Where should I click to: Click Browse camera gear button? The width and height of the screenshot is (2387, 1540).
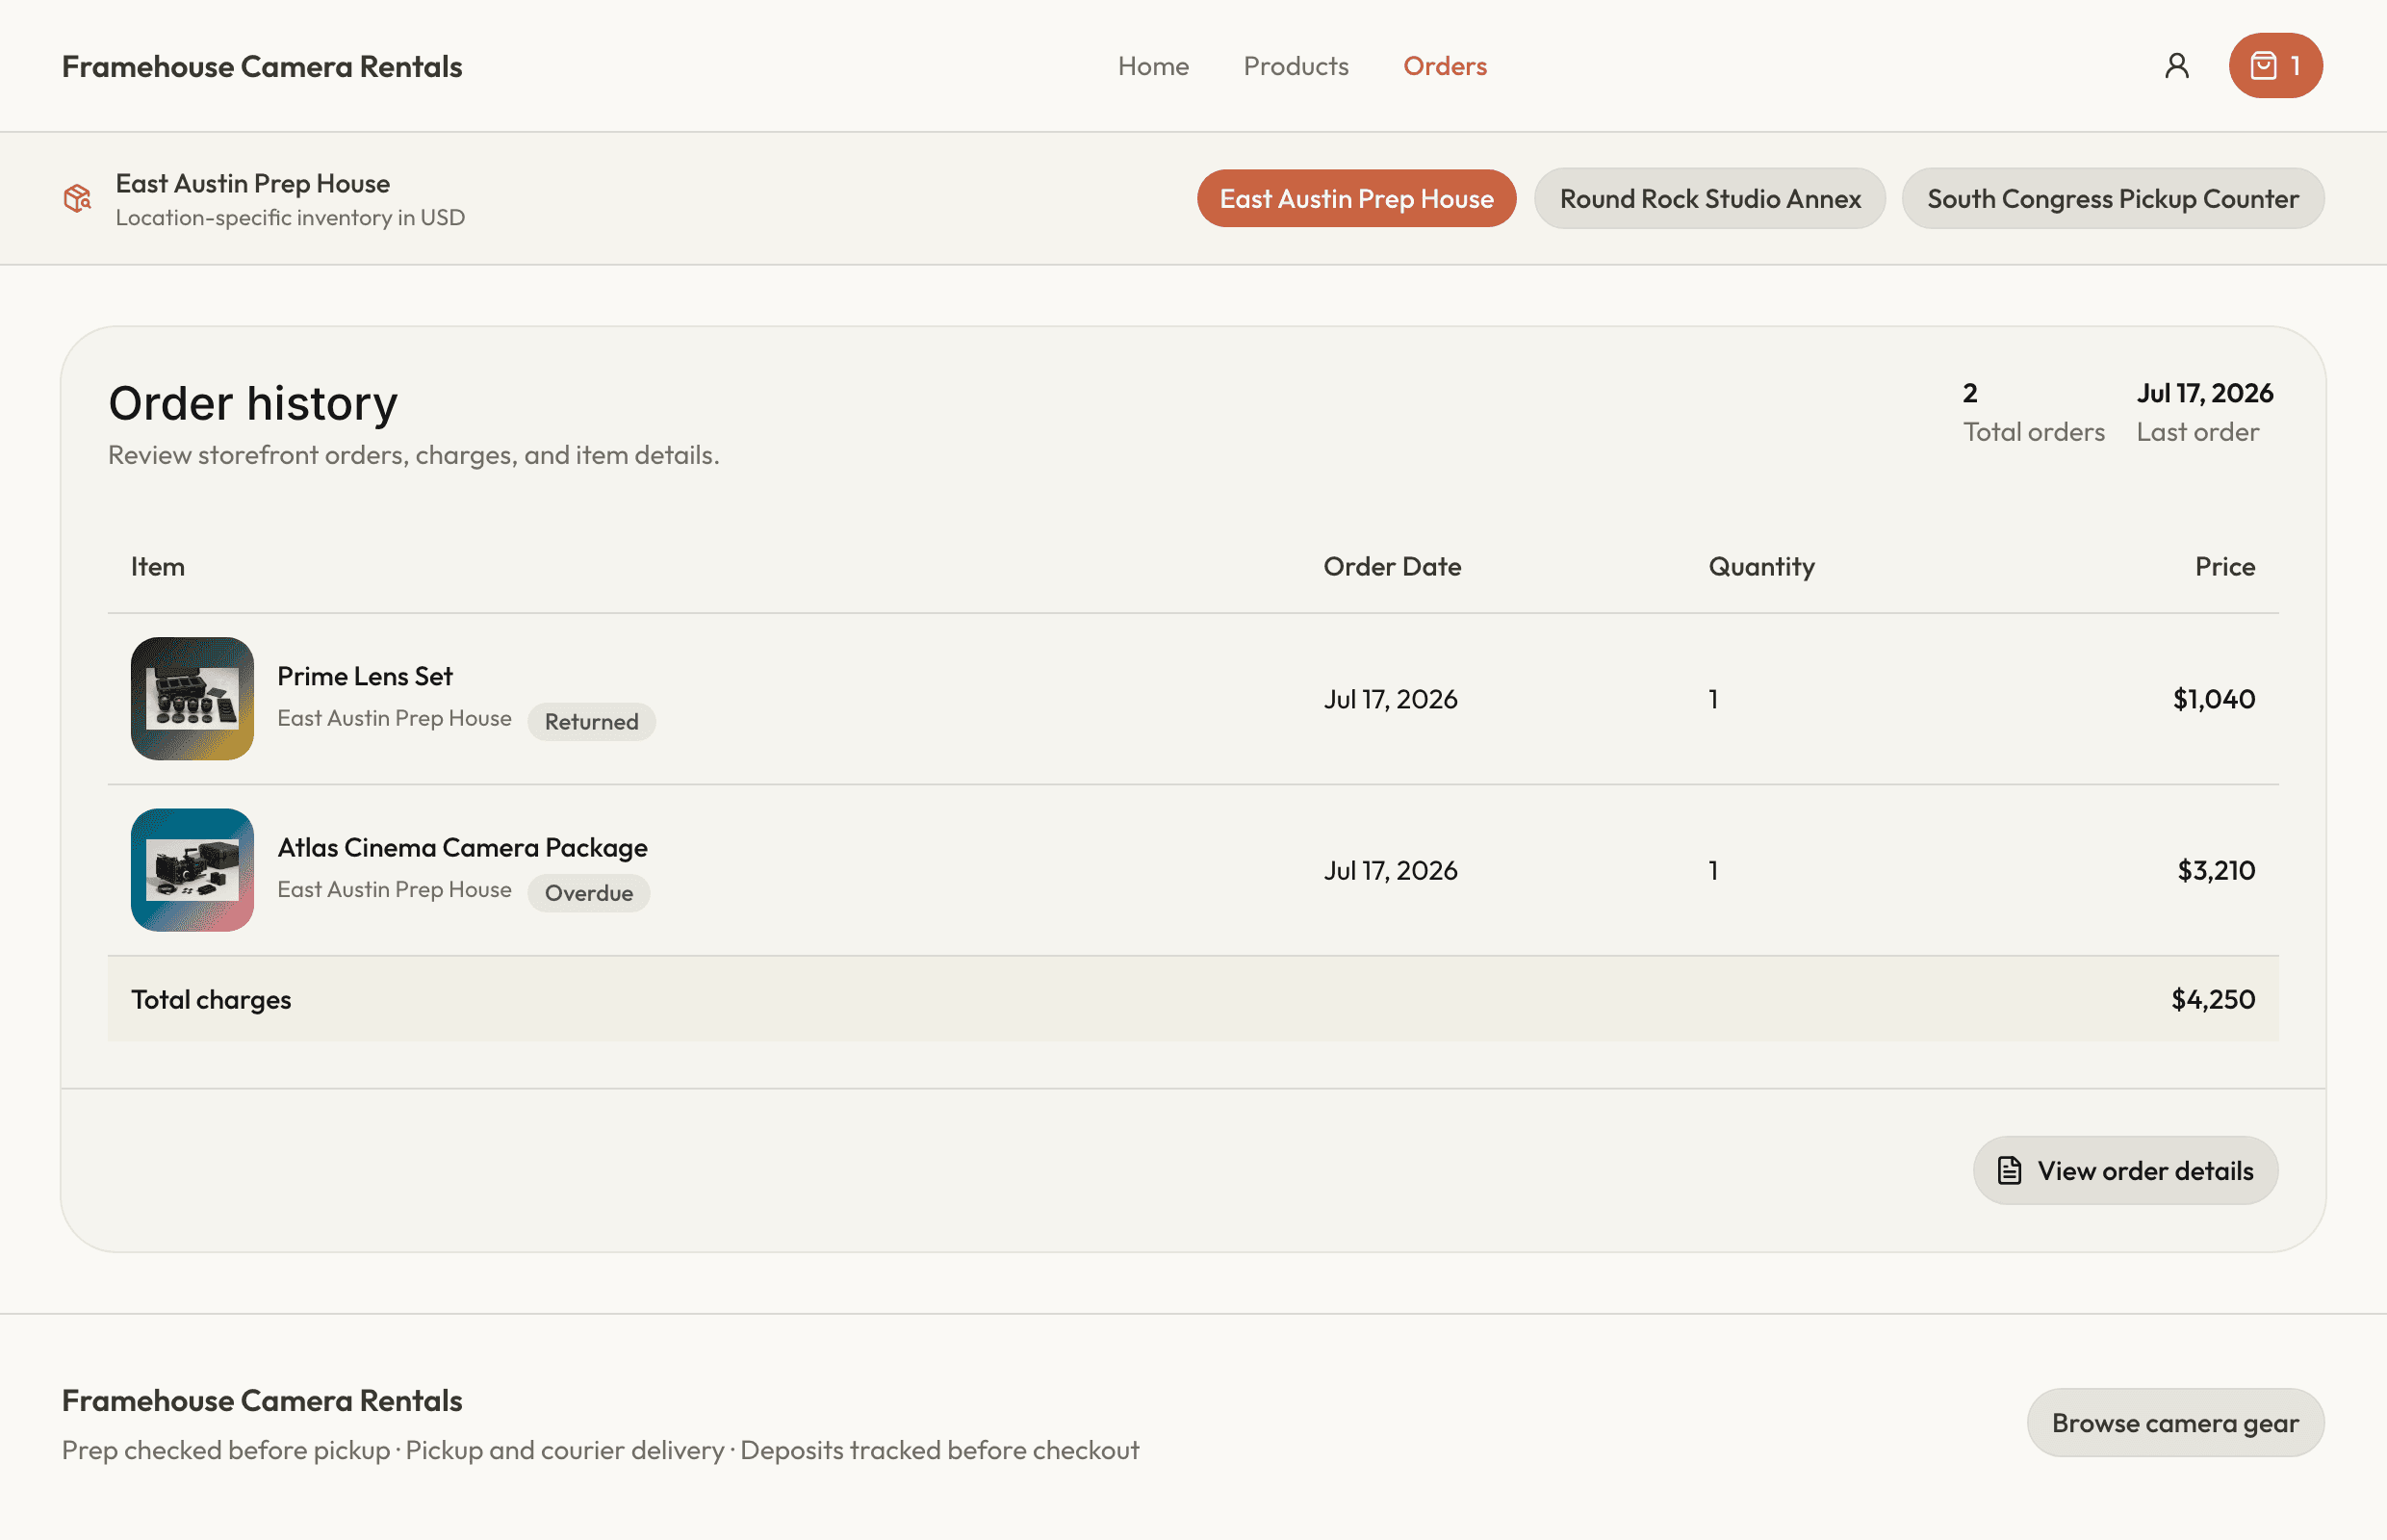(2175, 1422)
